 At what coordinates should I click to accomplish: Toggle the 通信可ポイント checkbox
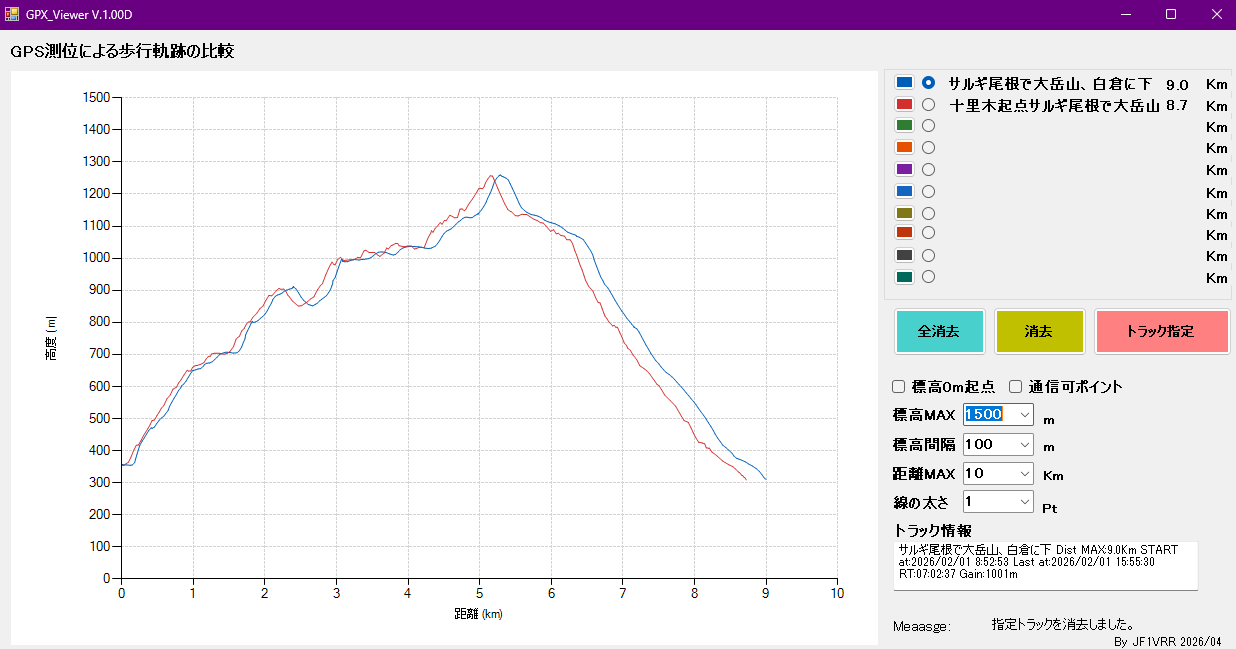1015,387
